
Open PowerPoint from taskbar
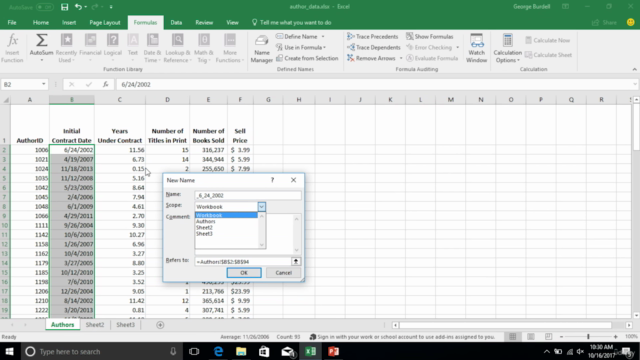click(x=333, y=351)
